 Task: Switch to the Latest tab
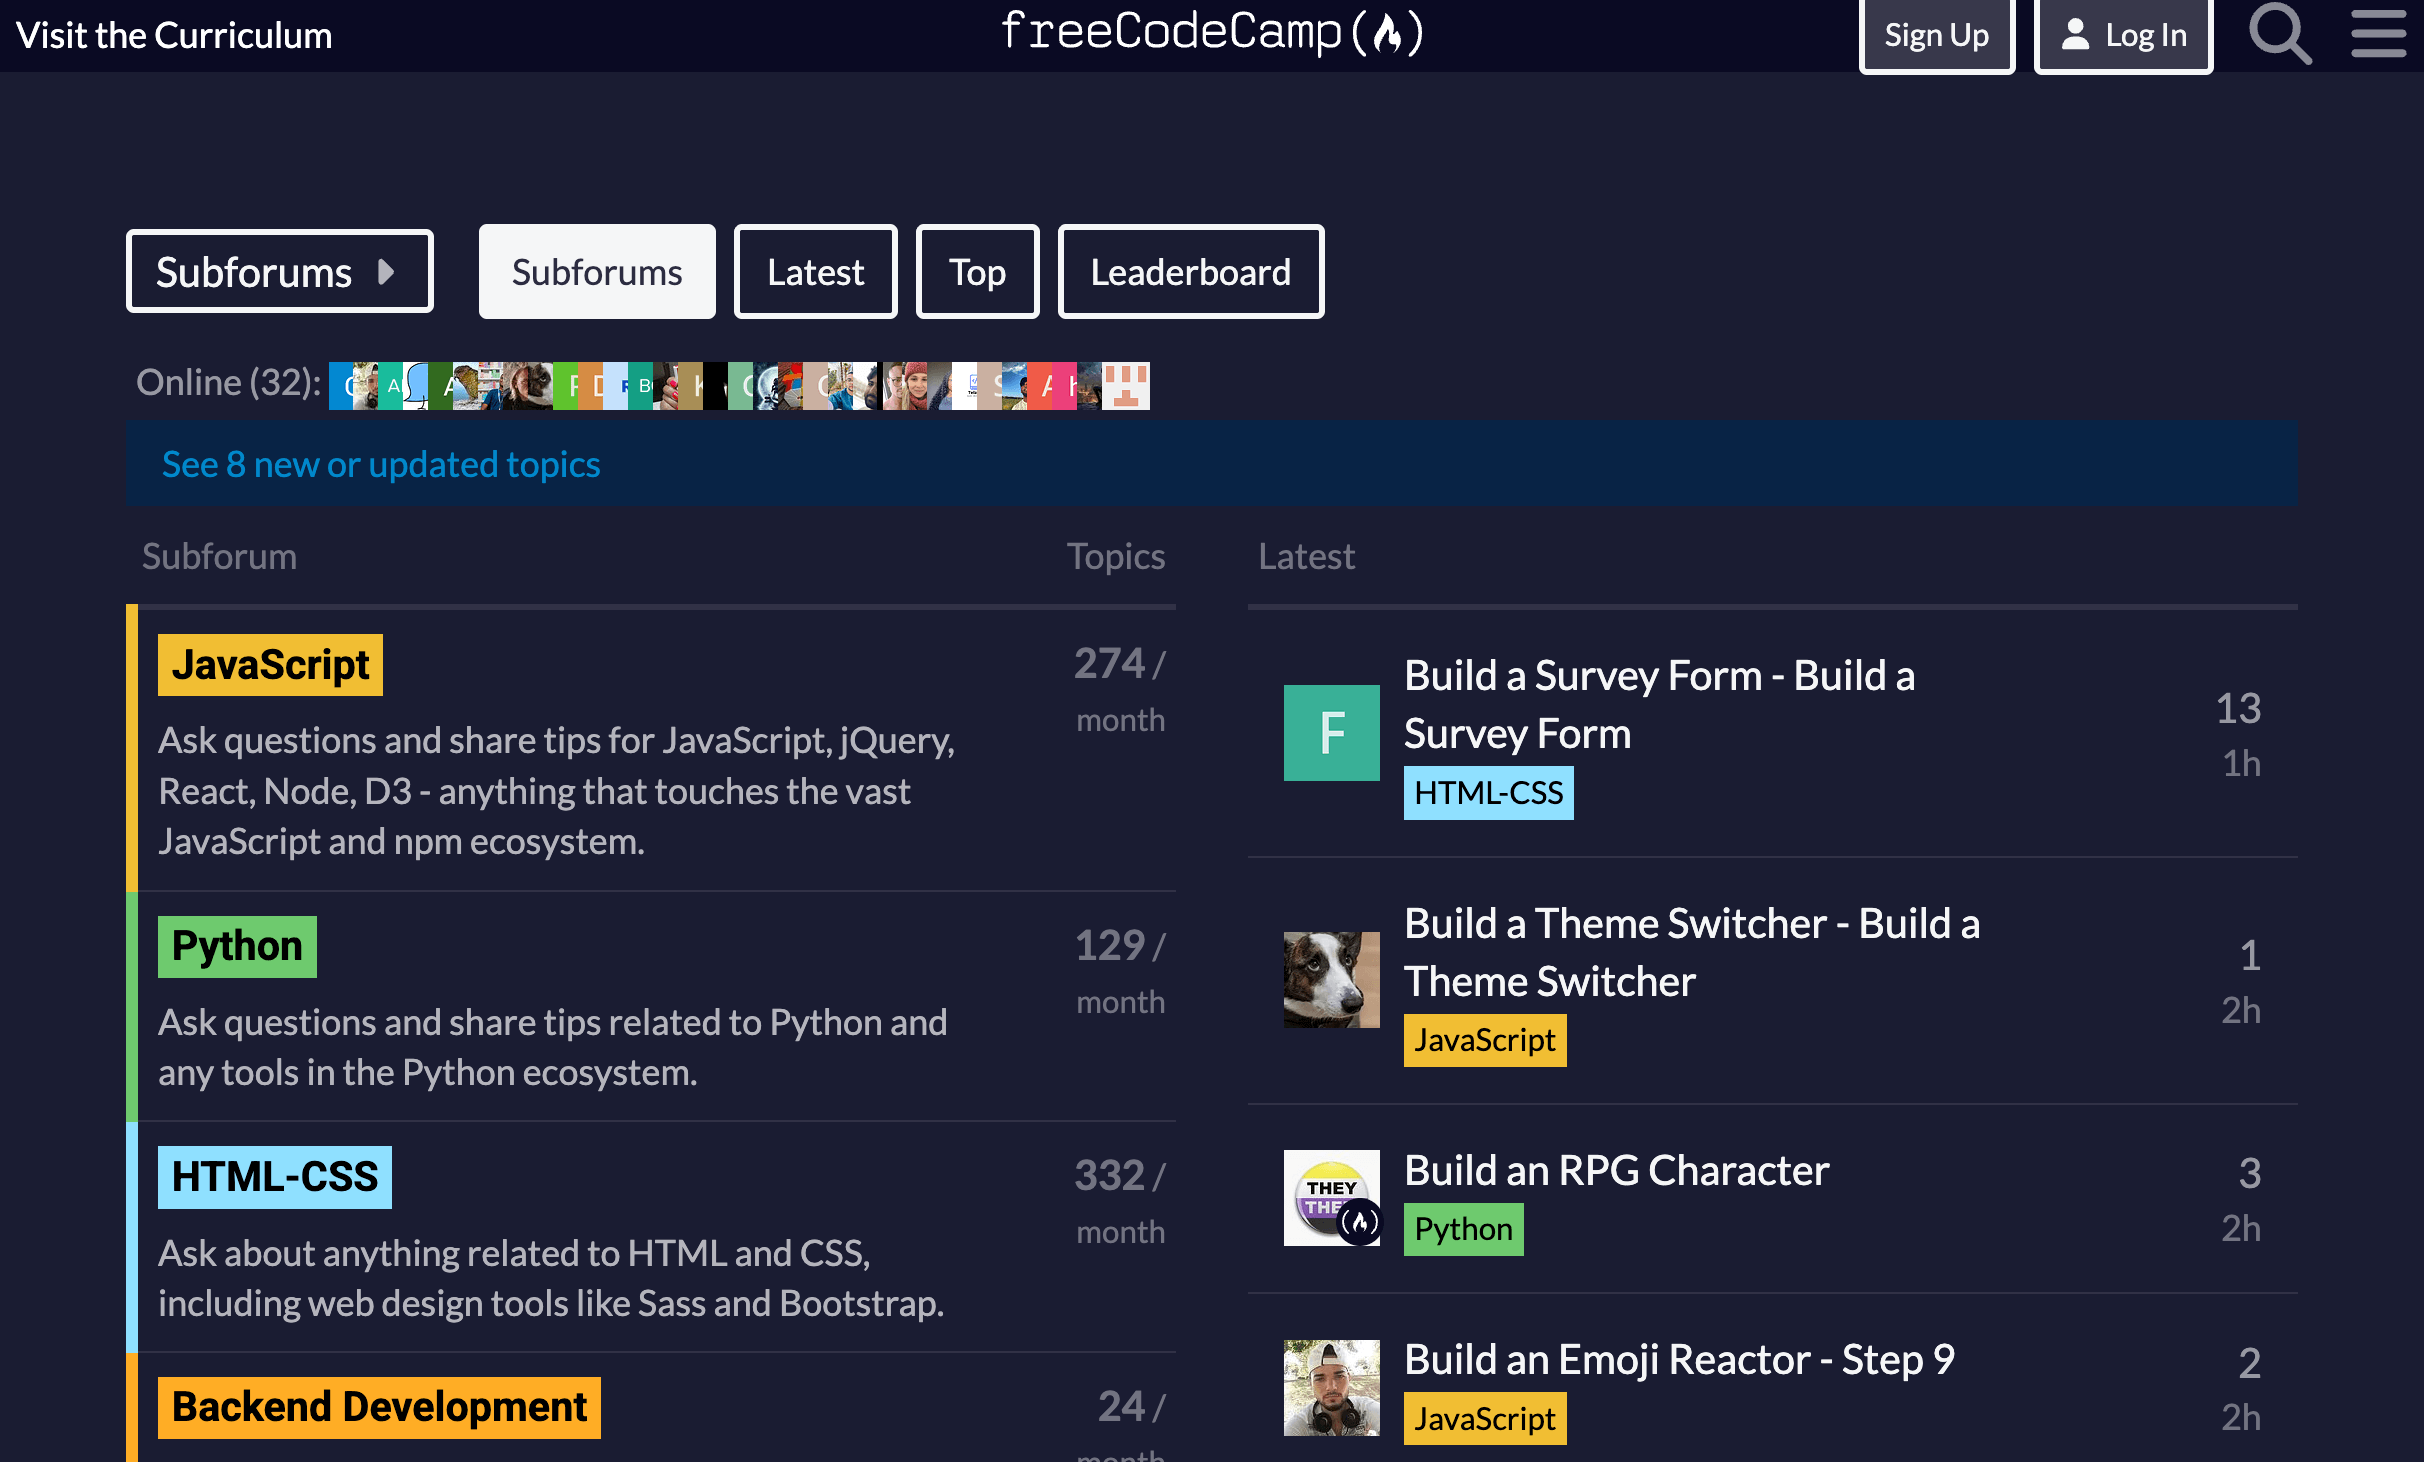815,271
